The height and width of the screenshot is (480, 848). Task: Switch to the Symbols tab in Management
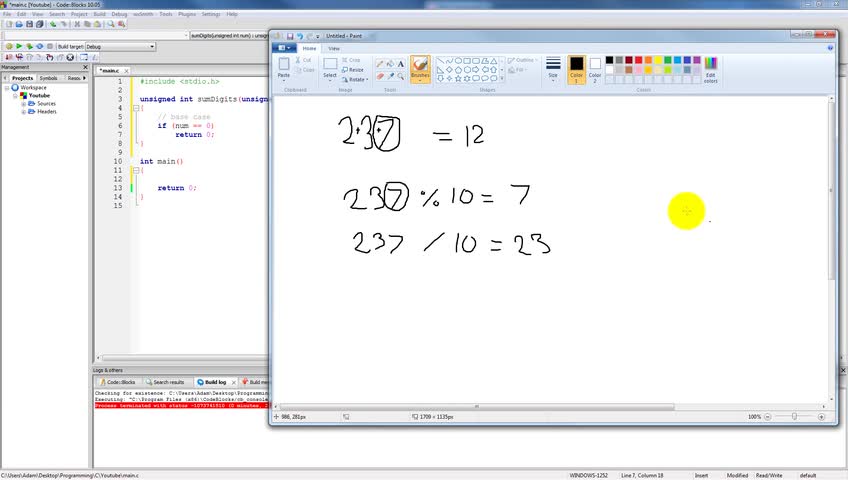pyautogui.click(x=48, y=78)
